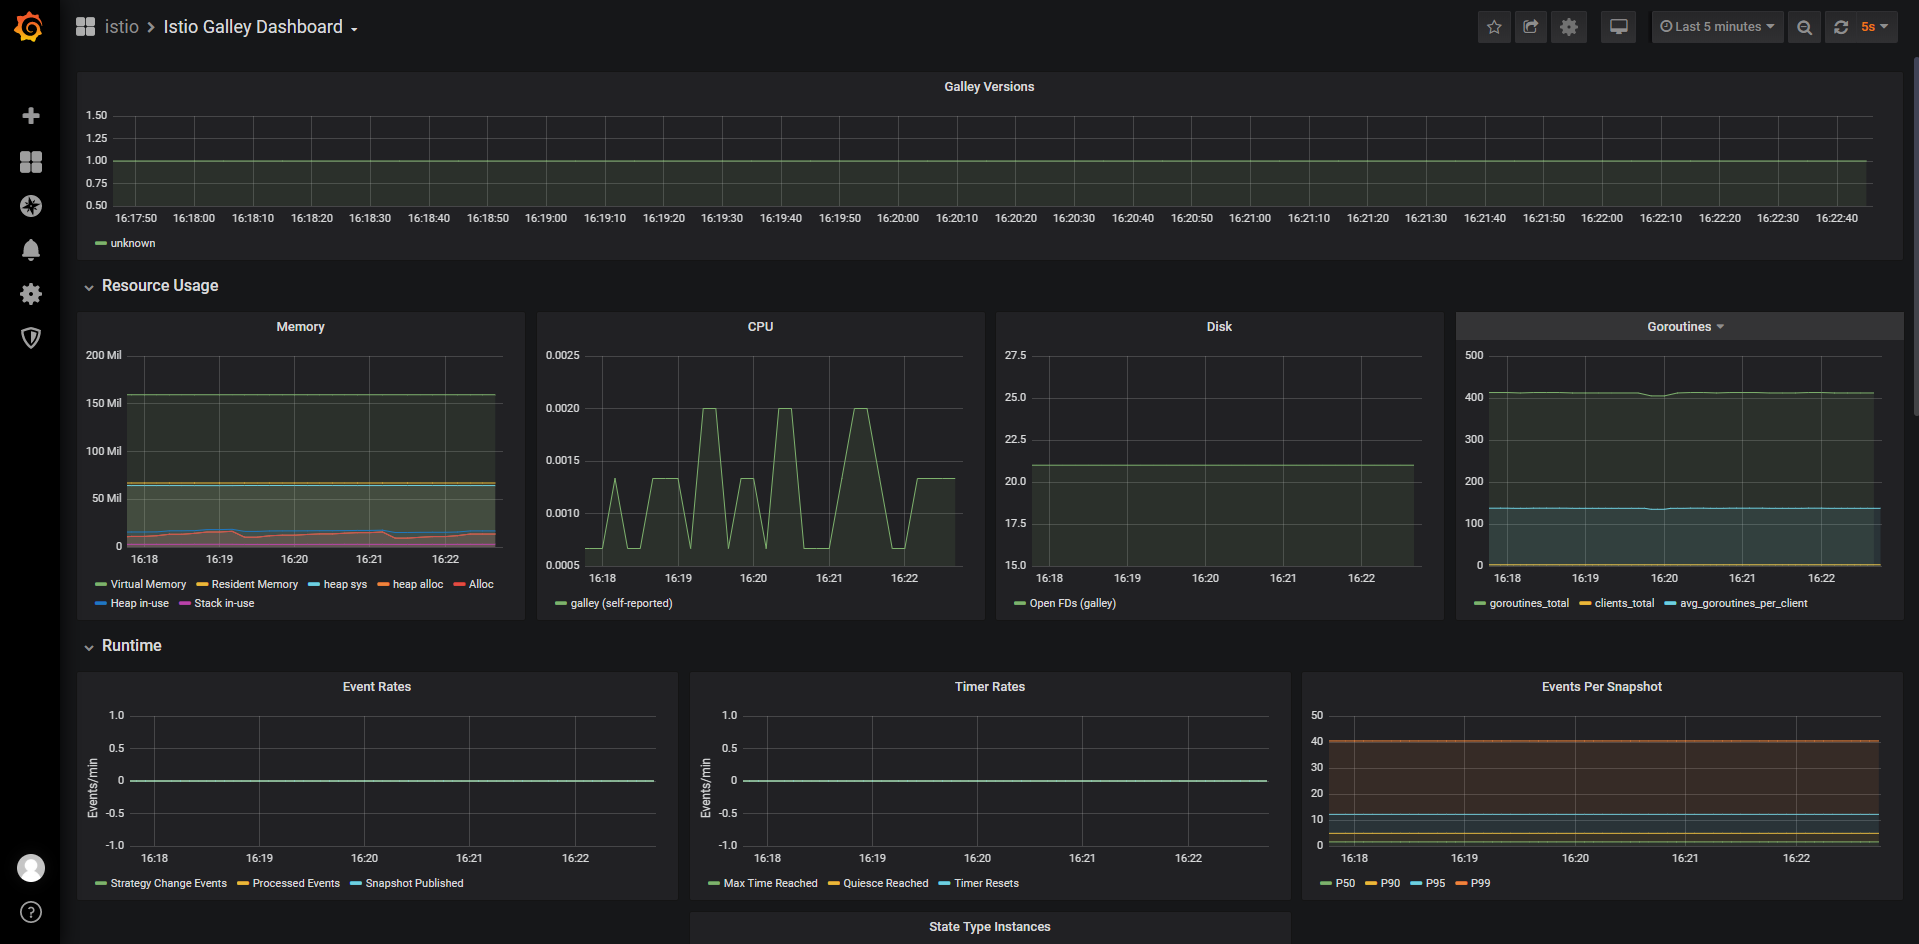
Task: Toggle clients_total legend entry
Action: [x=1624, y=603]
